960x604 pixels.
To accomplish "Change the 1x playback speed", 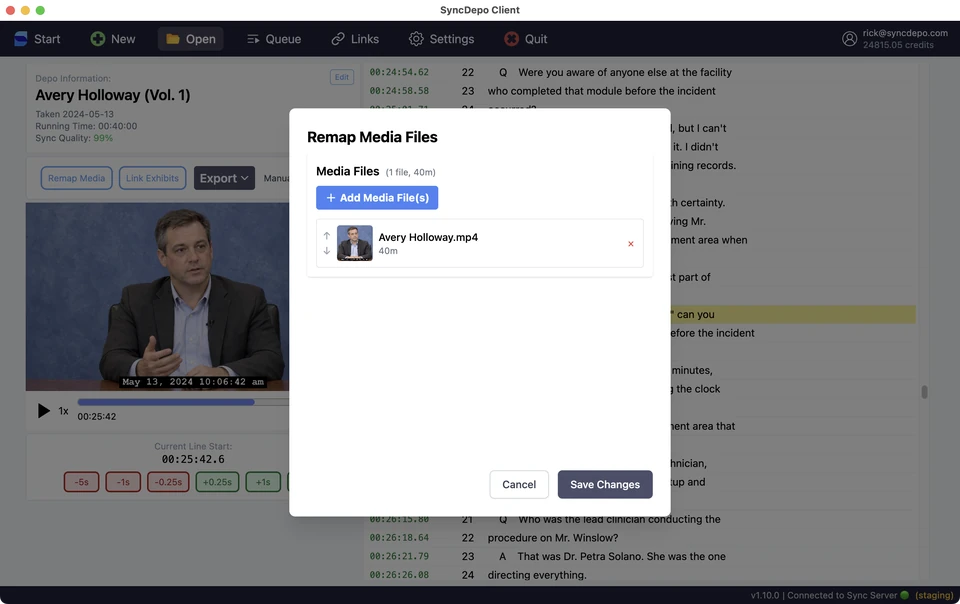I will click(x=63, y=411).
